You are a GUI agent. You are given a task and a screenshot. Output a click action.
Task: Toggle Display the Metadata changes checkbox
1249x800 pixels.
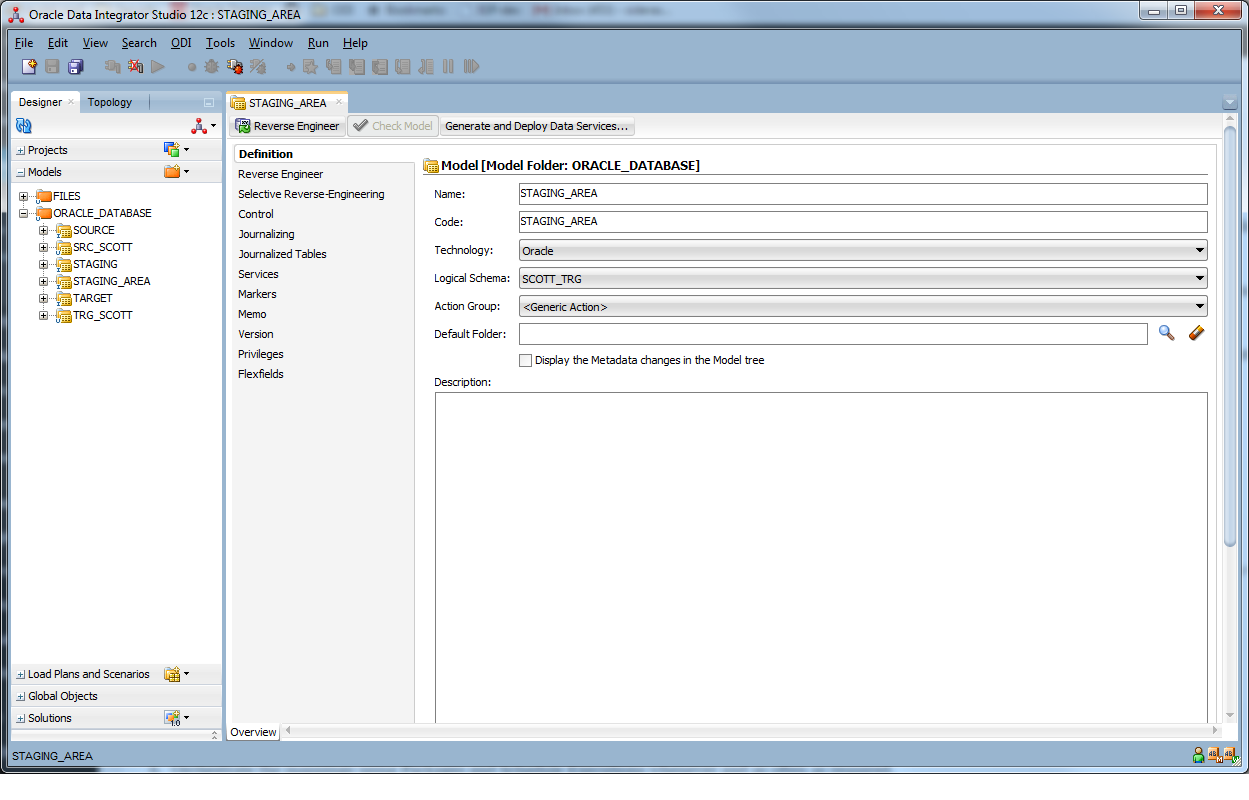point(526,360)
